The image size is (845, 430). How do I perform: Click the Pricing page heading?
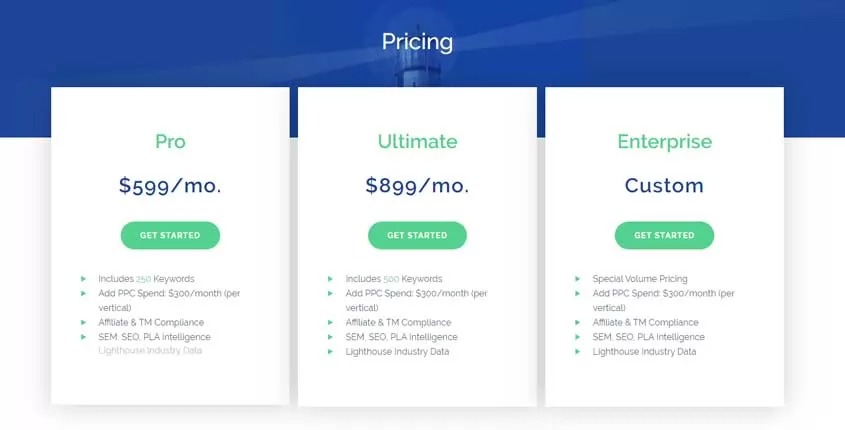coord(417,42)
